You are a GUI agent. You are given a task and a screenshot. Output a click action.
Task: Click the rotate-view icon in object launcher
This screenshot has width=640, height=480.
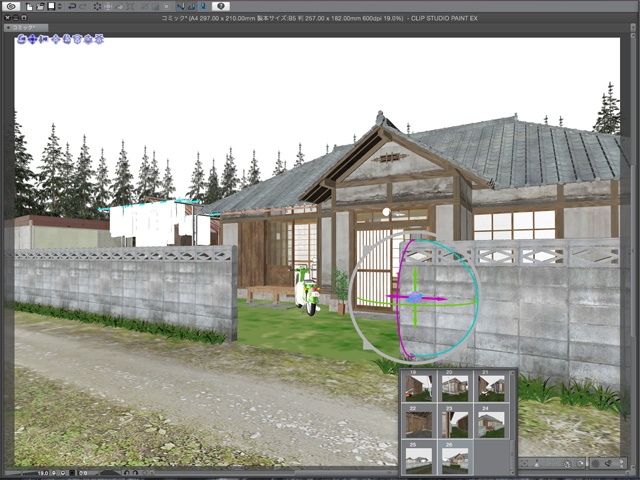click(580, 463)
